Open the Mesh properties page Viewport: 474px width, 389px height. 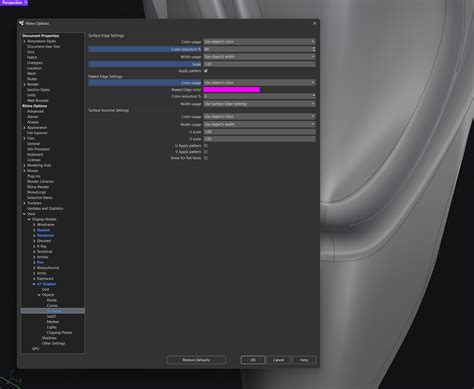(x=31, y=73)
